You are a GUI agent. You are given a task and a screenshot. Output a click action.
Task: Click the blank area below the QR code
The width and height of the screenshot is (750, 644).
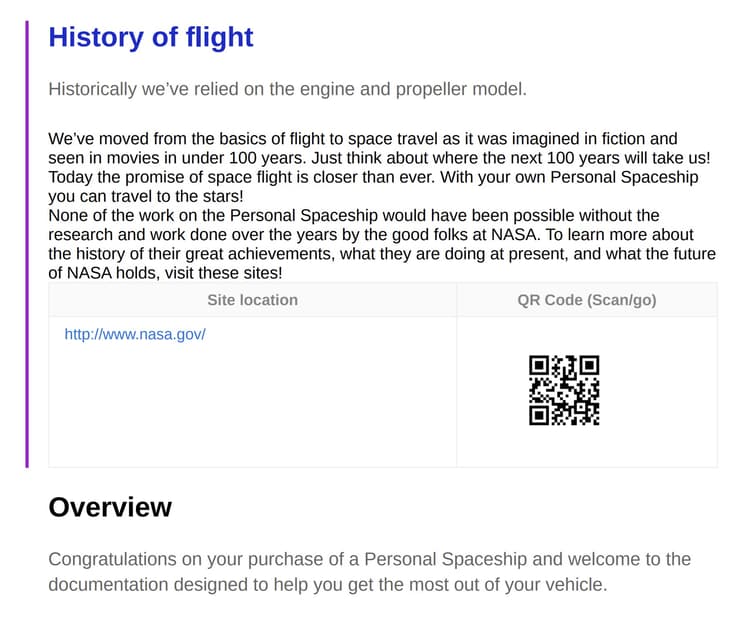click(586, 447)
